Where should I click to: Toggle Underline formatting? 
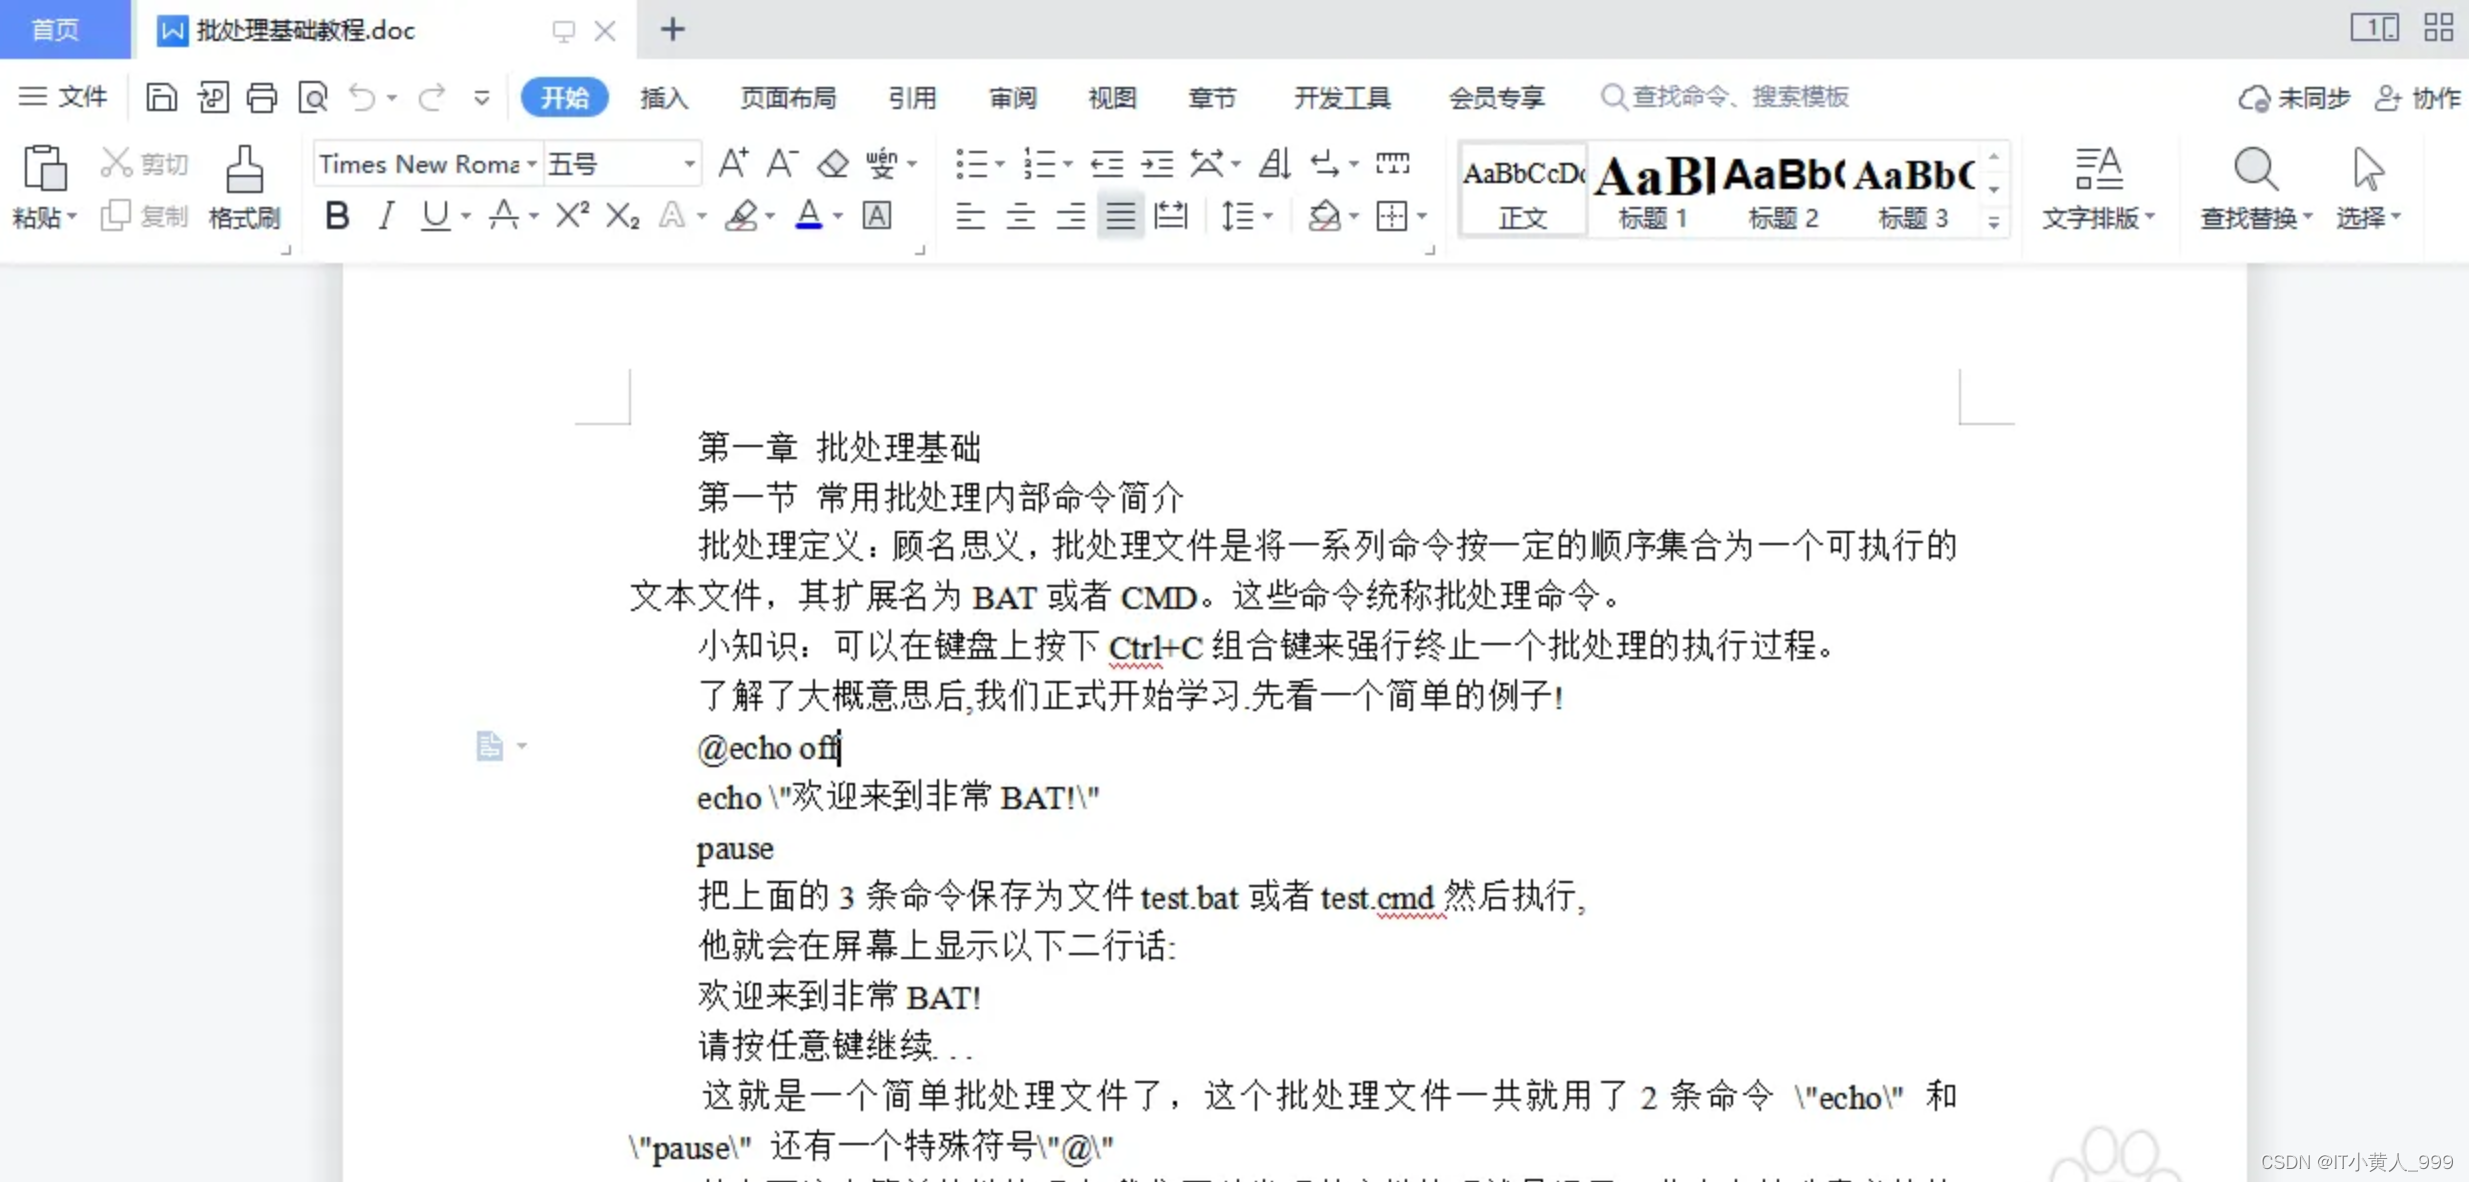click(x=435, y=216)
